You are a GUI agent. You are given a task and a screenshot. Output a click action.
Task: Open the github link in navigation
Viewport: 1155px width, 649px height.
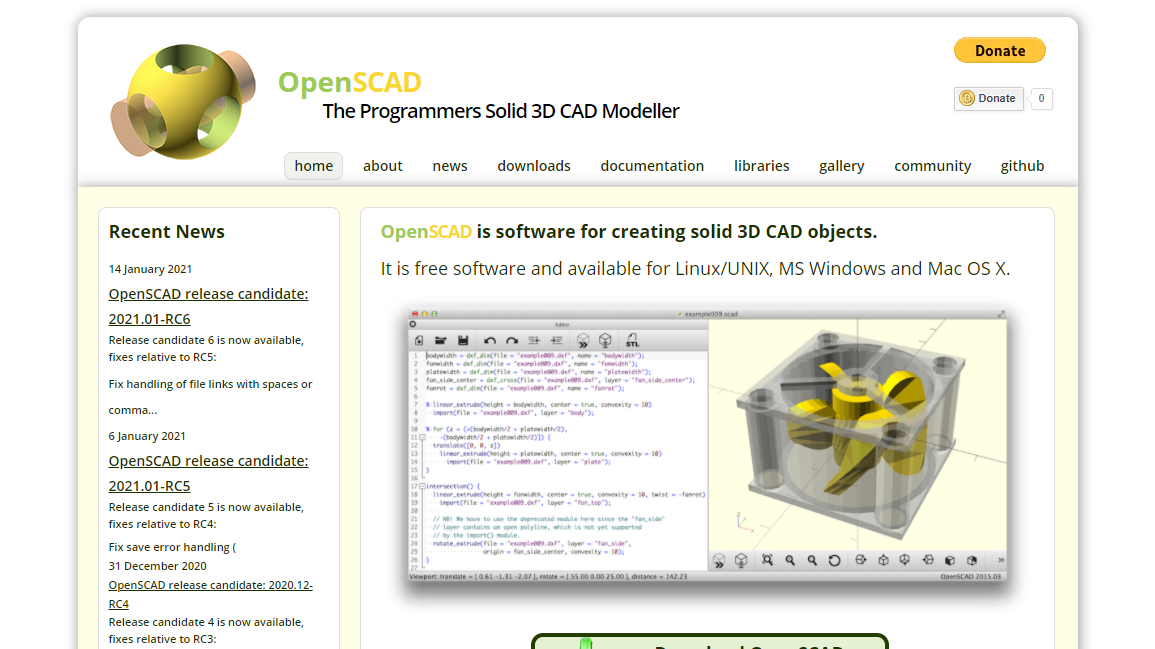point(1022,166)
